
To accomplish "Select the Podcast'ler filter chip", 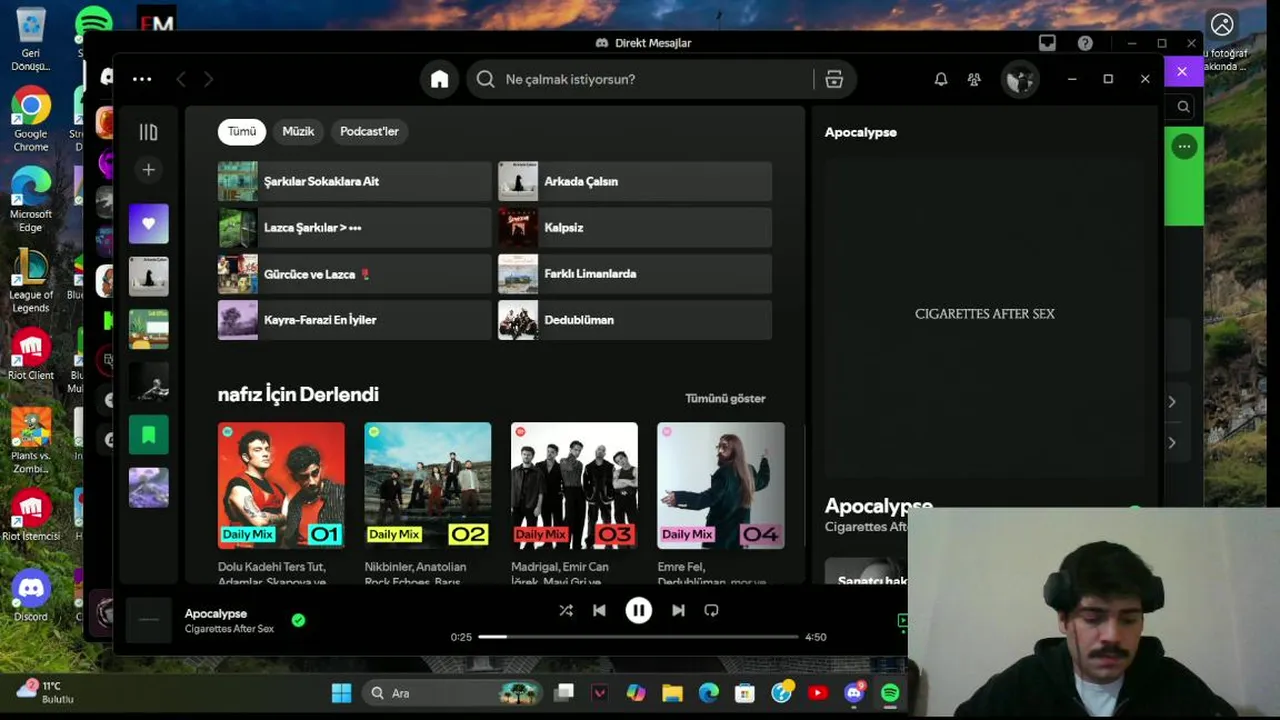I will (369, 131).
